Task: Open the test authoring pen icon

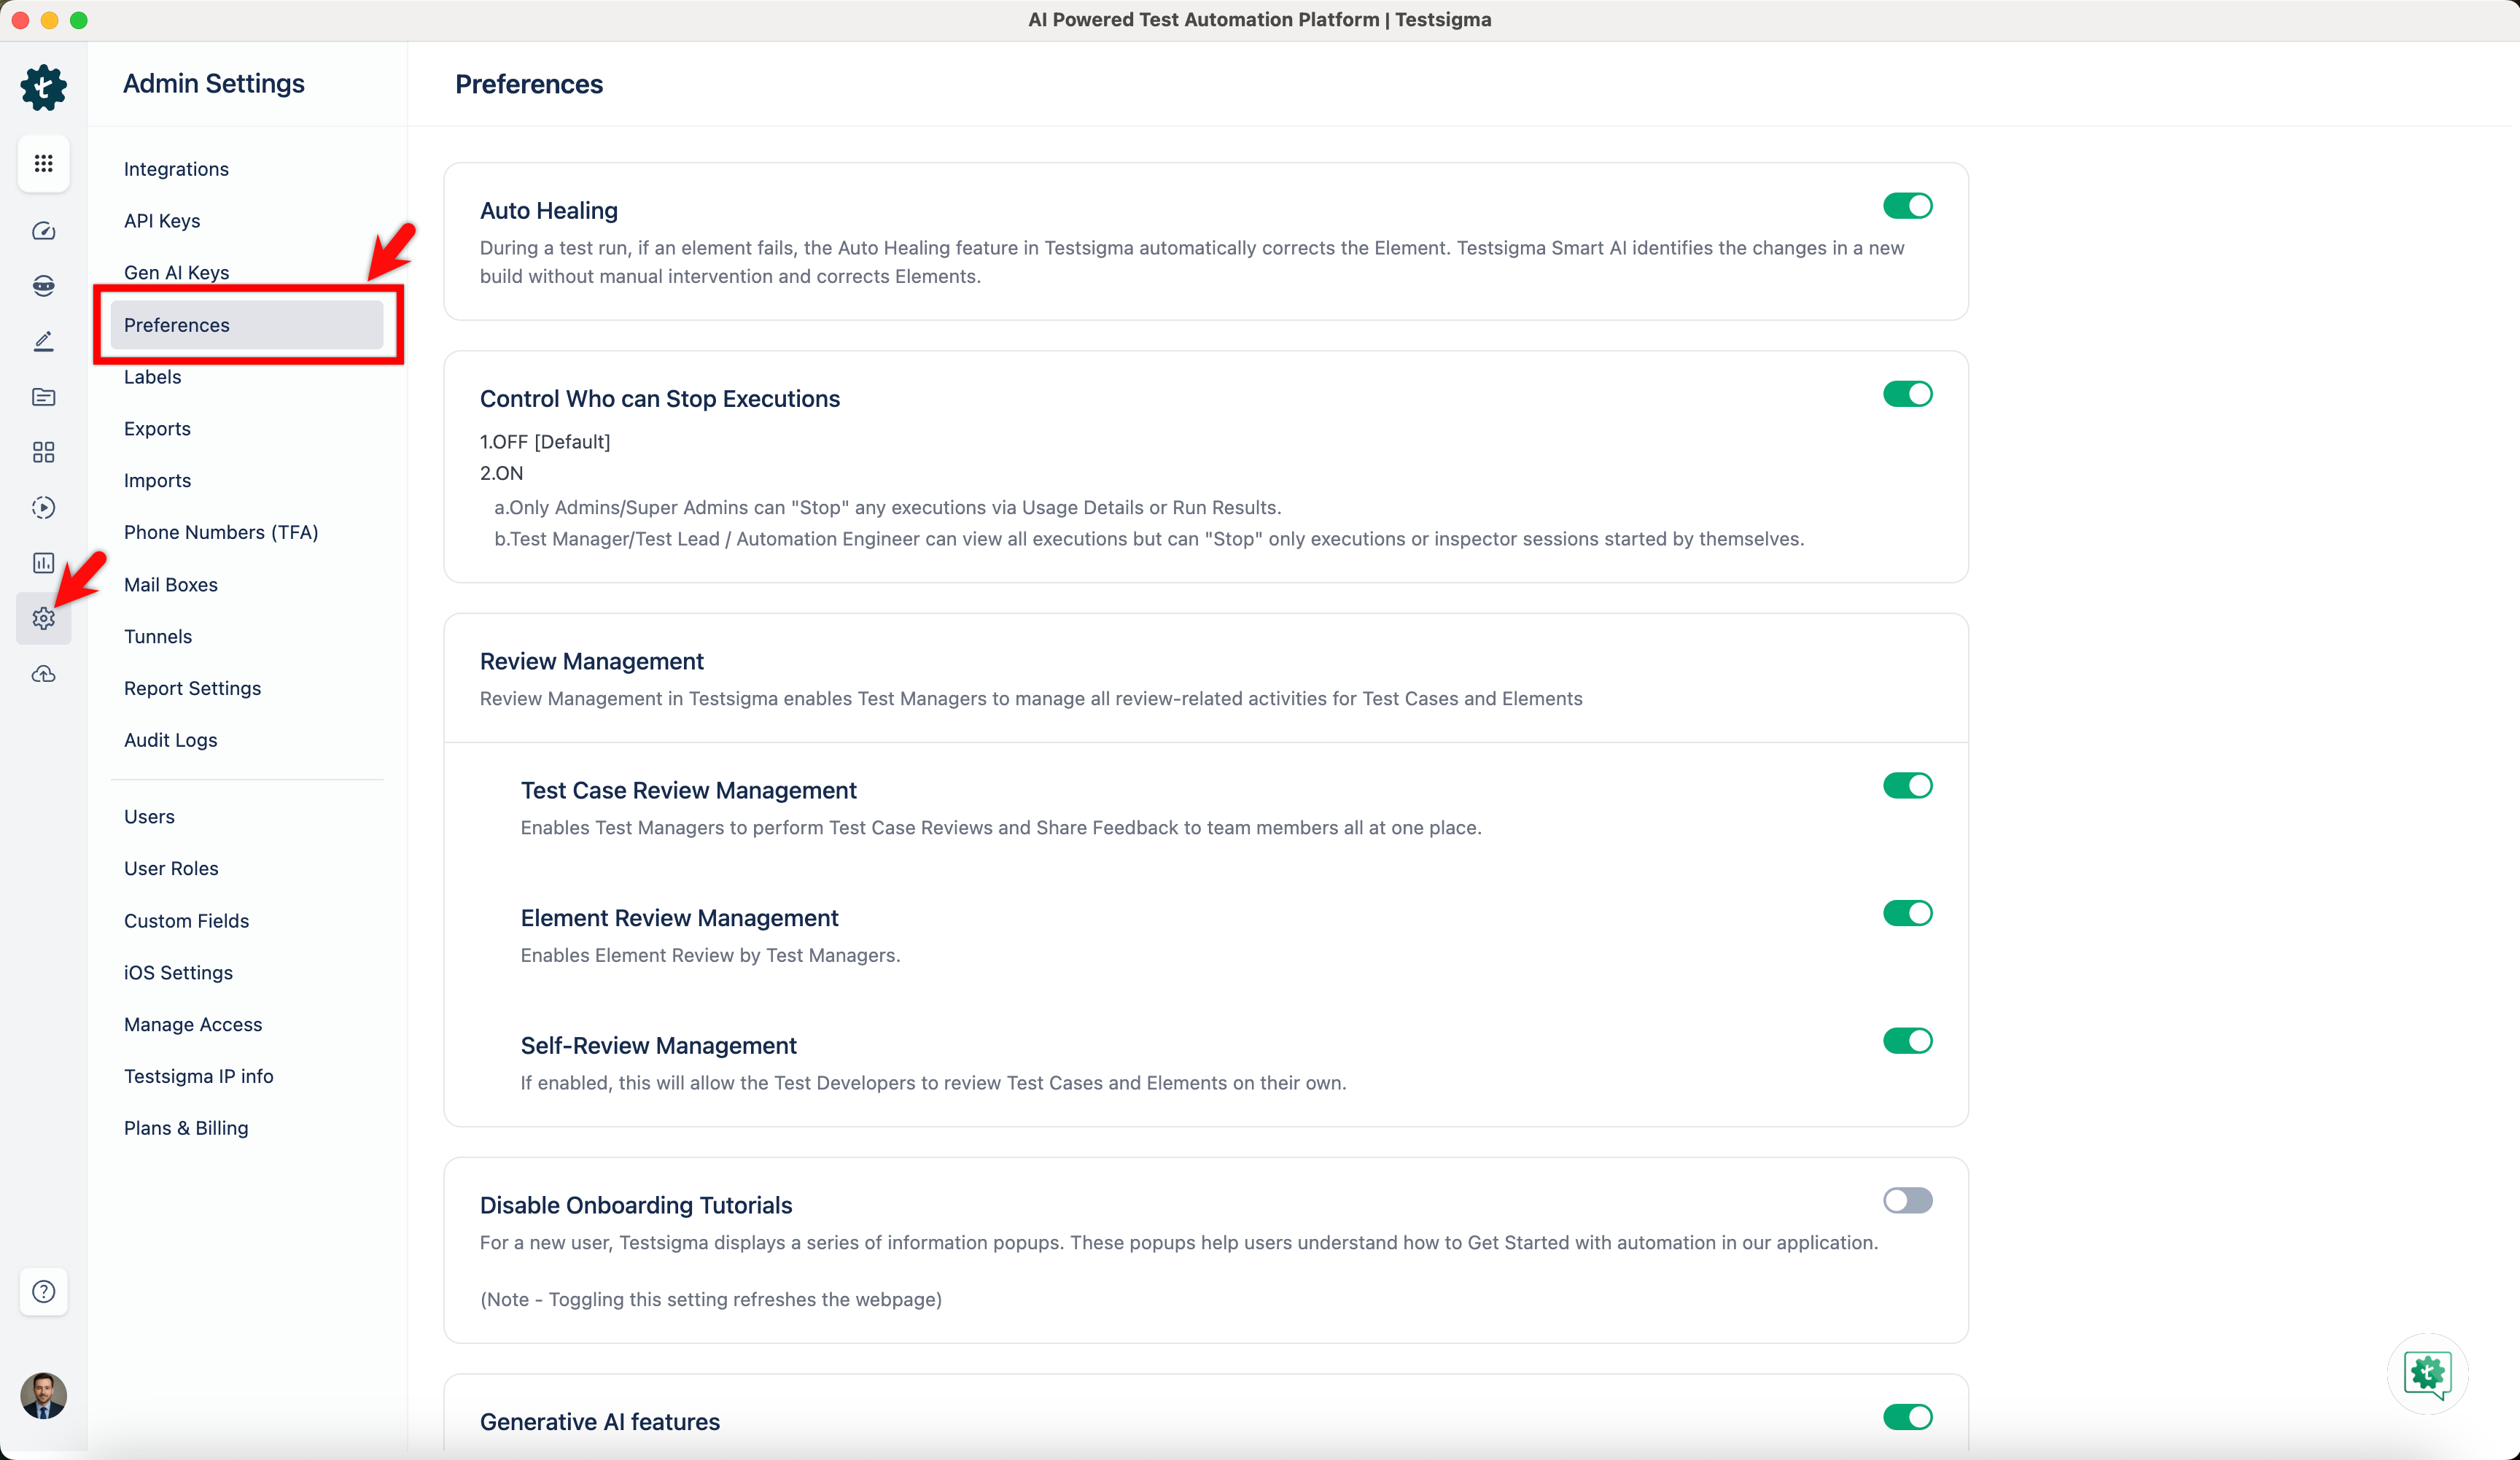Action: (43, 341)
